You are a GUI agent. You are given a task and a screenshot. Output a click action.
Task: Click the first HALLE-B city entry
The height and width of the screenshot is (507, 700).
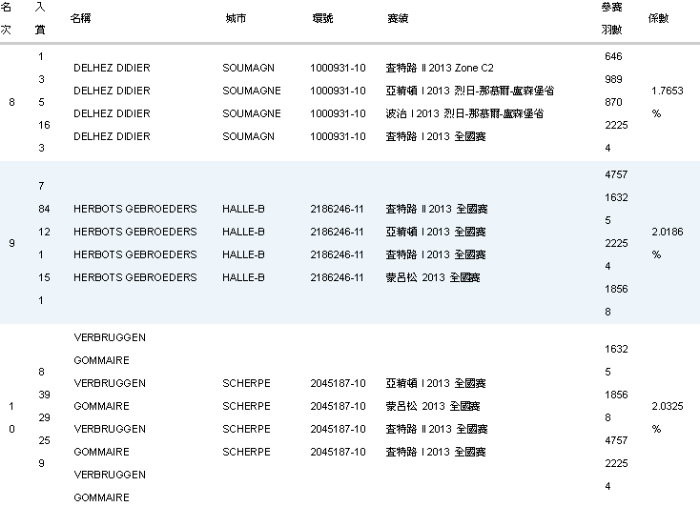tap(243, 209)
